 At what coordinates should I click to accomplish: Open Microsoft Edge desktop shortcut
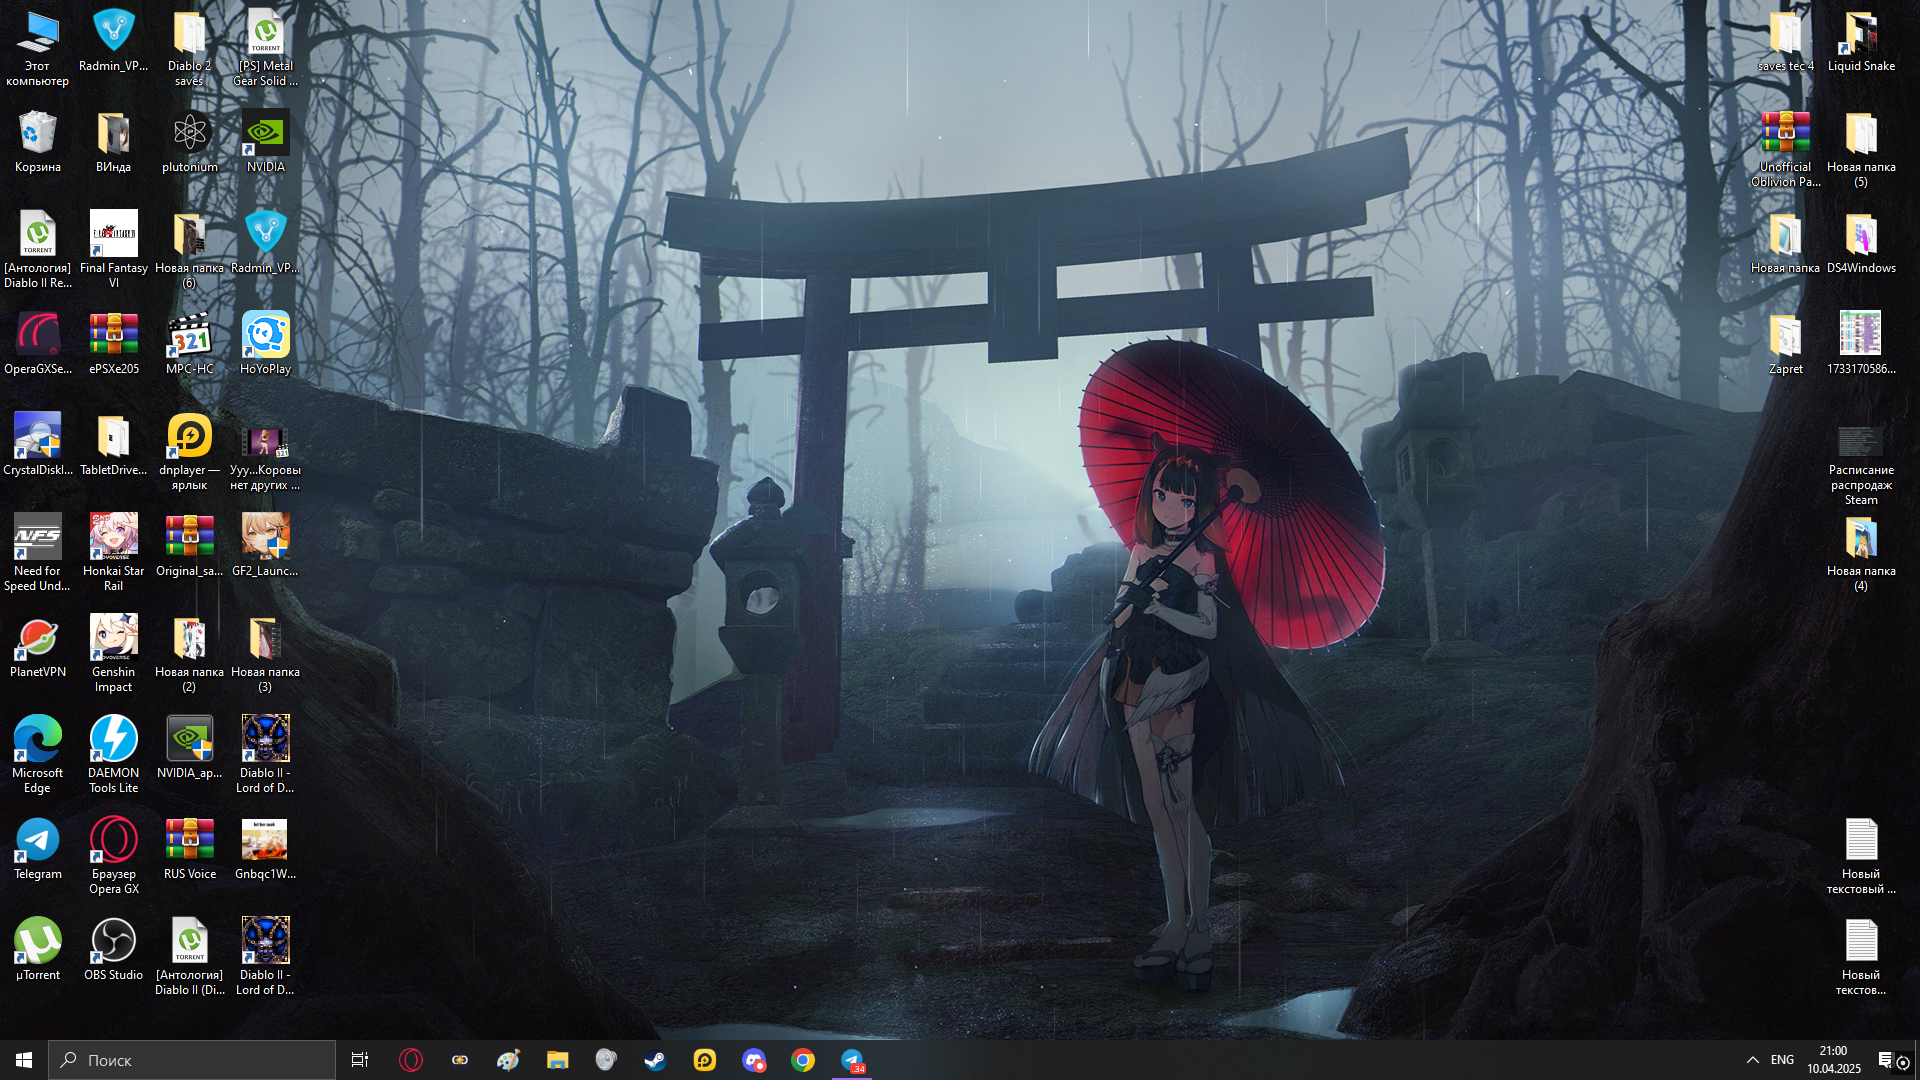38,755
